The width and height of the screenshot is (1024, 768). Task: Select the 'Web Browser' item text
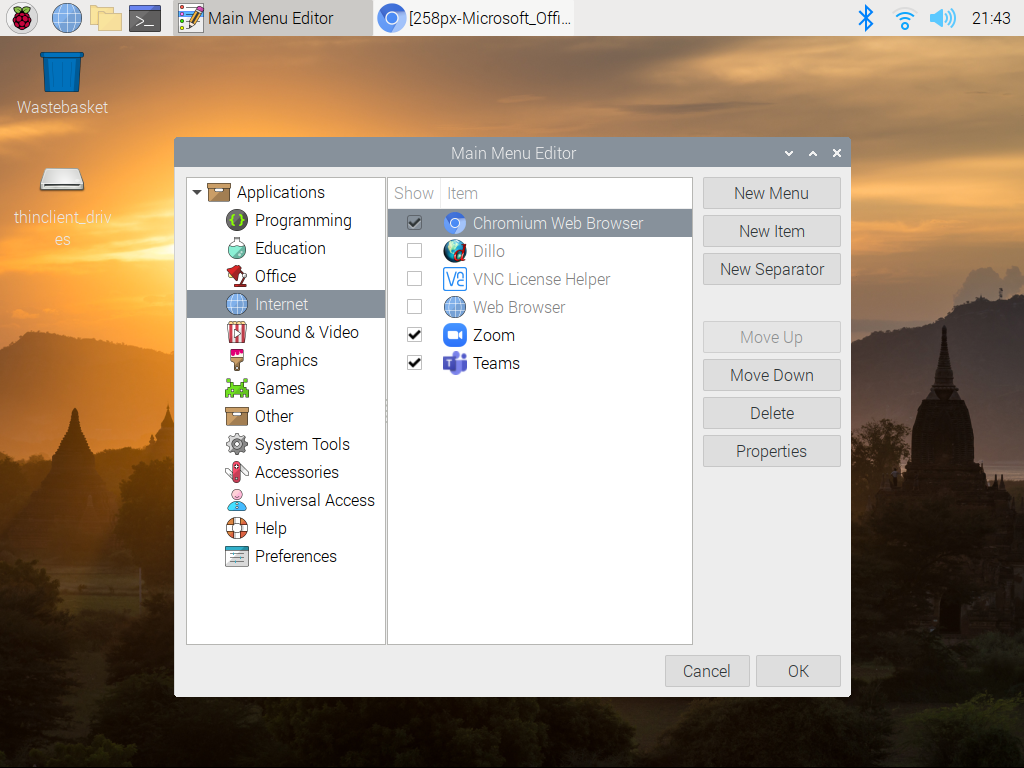(519, 307)
